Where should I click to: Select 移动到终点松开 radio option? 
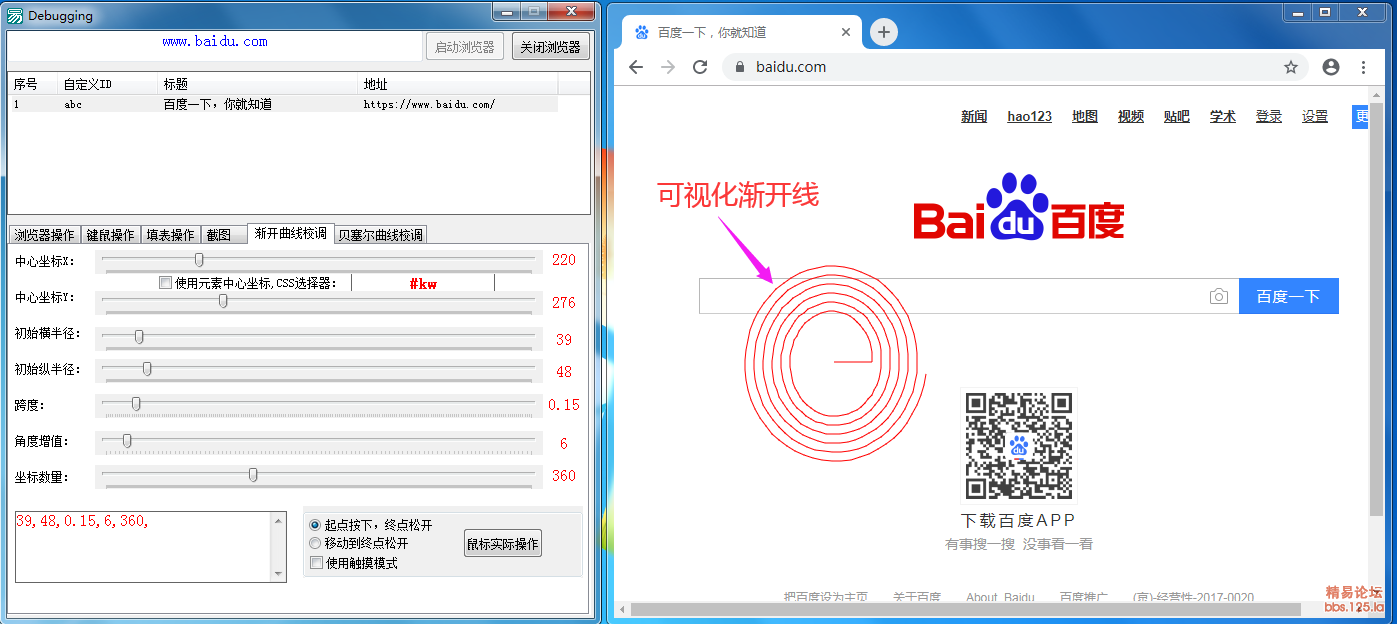pyautogui.click(x=315, y=543)
